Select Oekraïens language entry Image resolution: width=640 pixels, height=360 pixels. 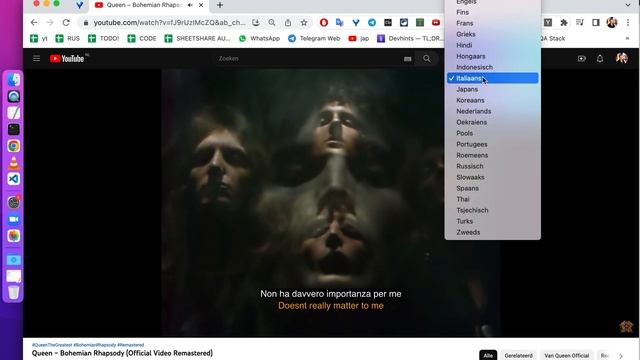pyautogui.click(x=492, y=122)
